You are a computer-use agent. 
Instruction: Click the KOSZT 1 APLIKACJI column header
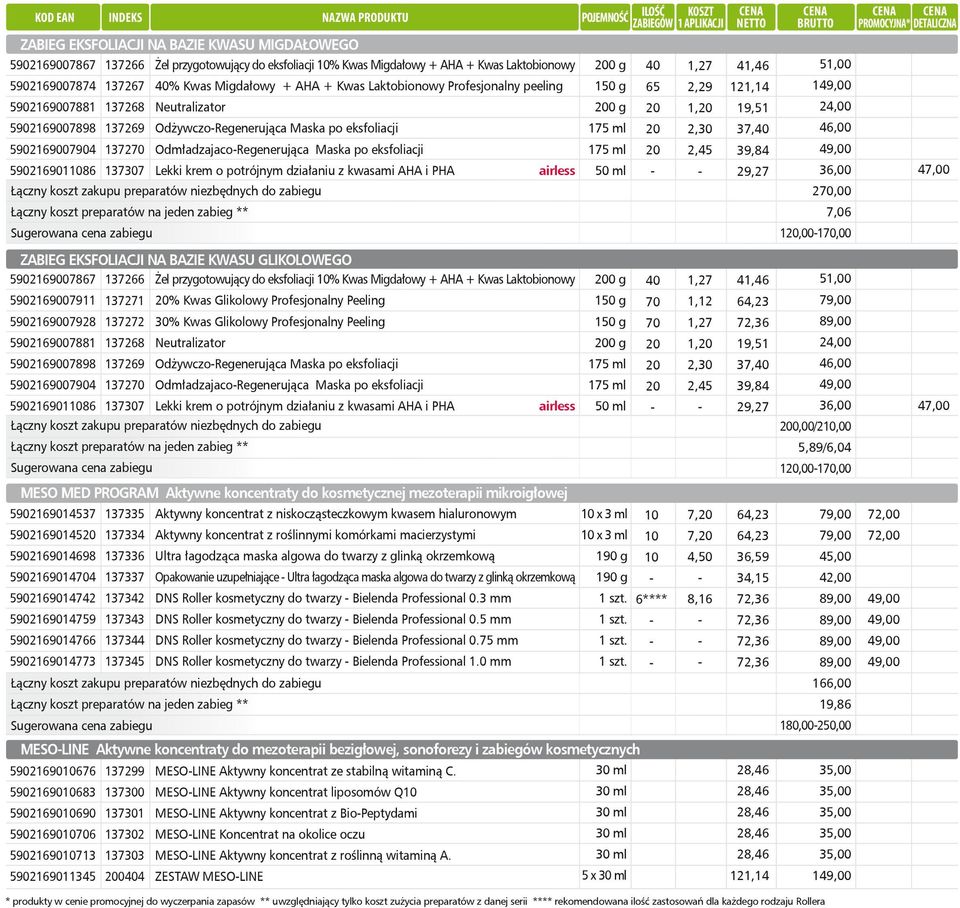[x=700, y=17]
